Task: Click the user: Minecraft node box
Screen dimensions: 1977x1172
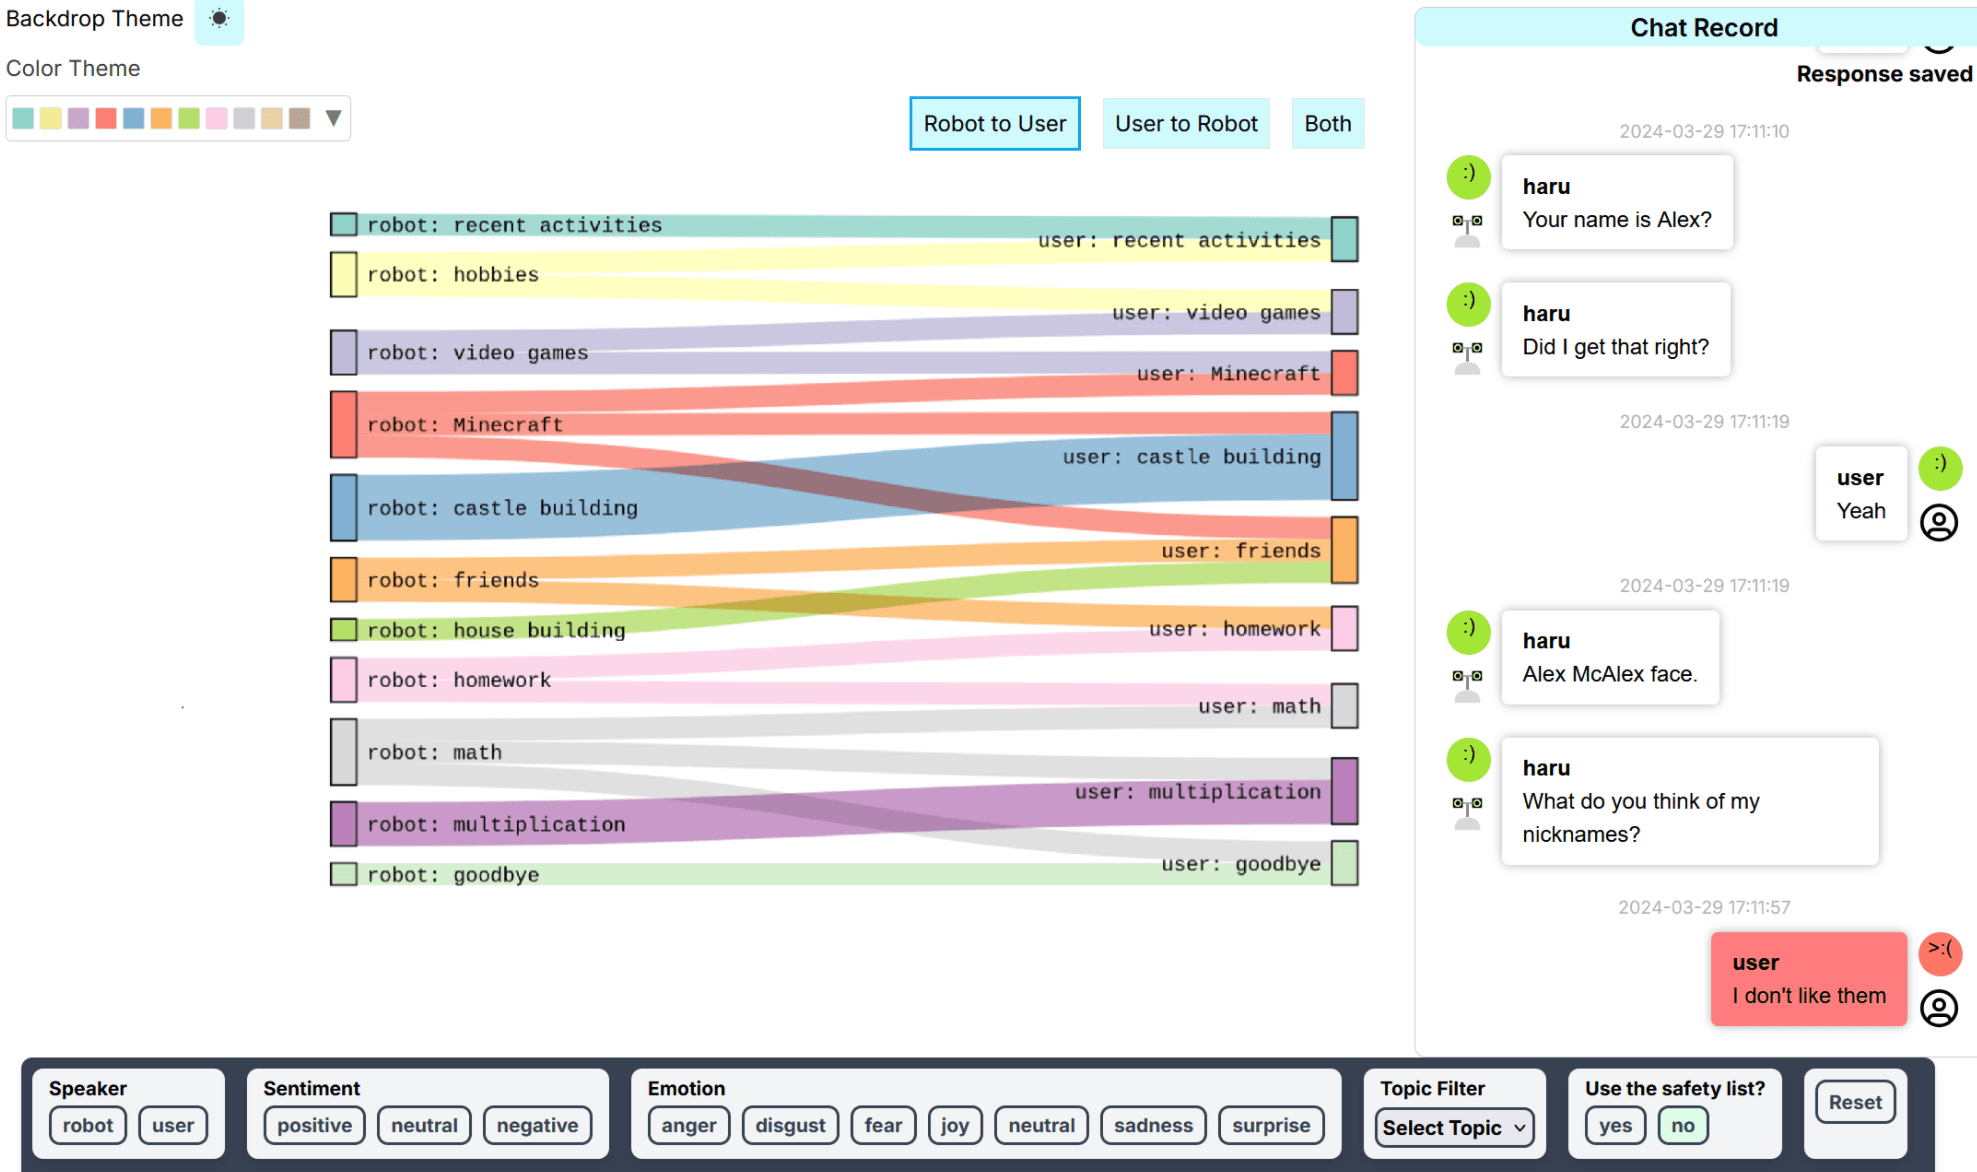Action: point(1345,373)
